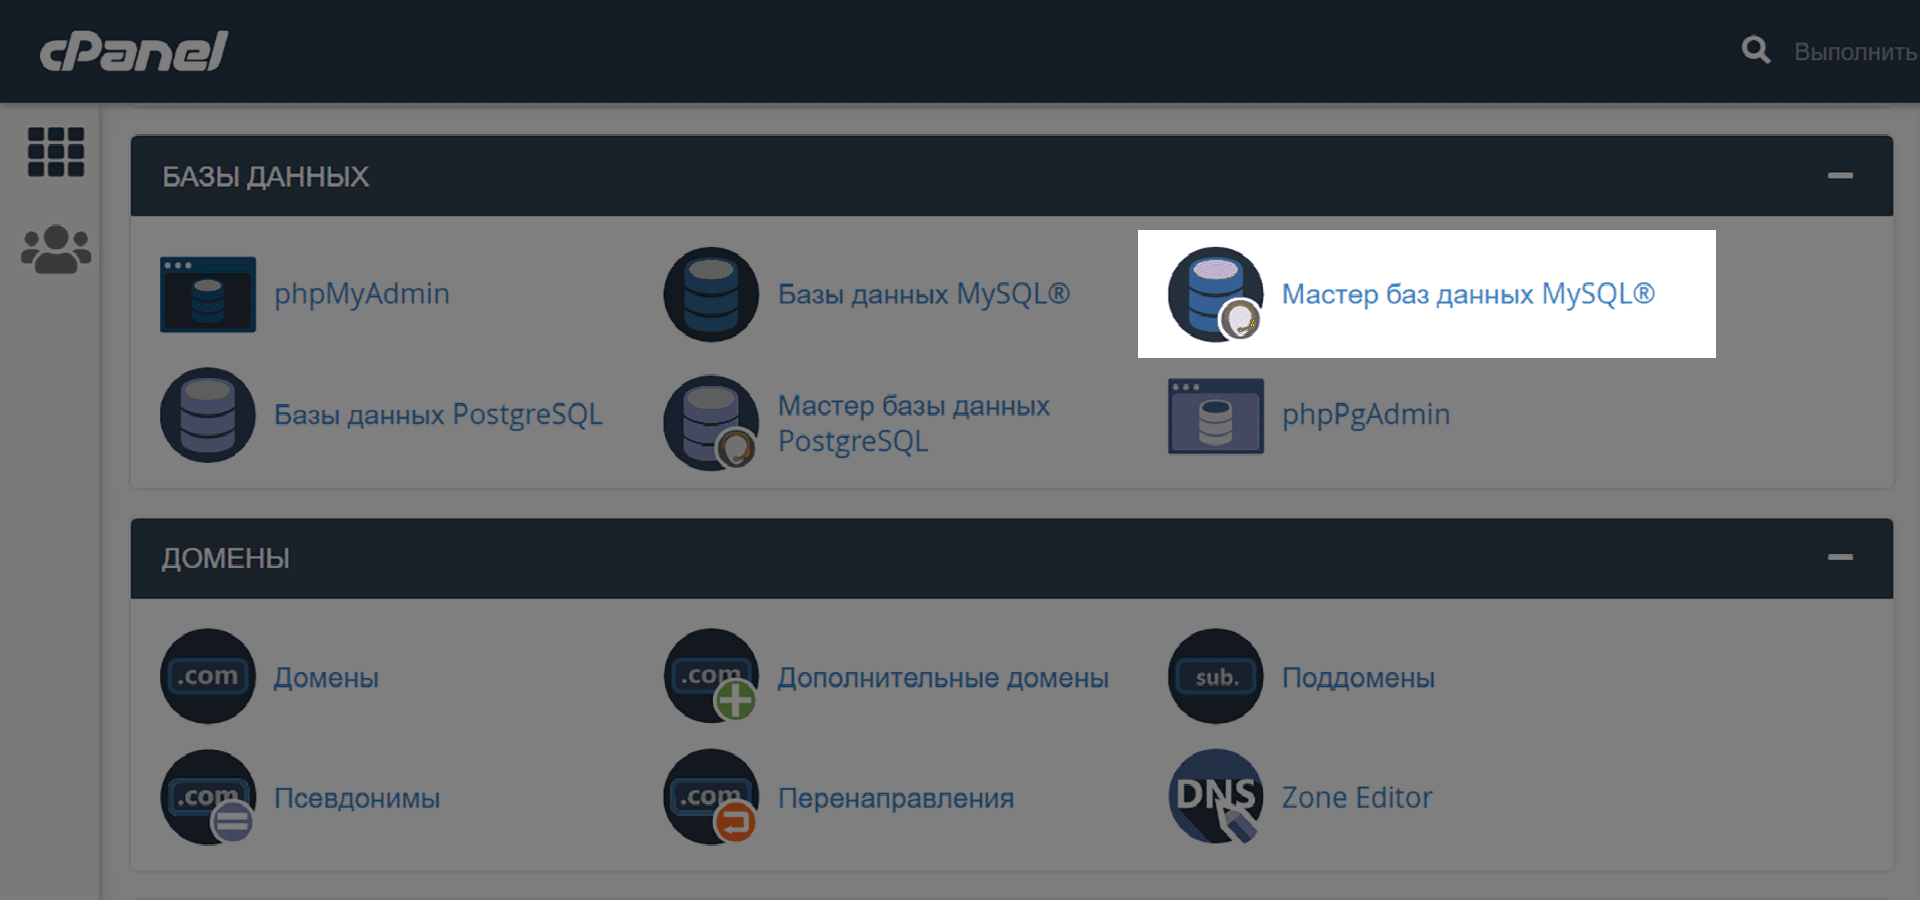Click the Мастер баз данных MySQL icon

click(x=1216, y=294)
